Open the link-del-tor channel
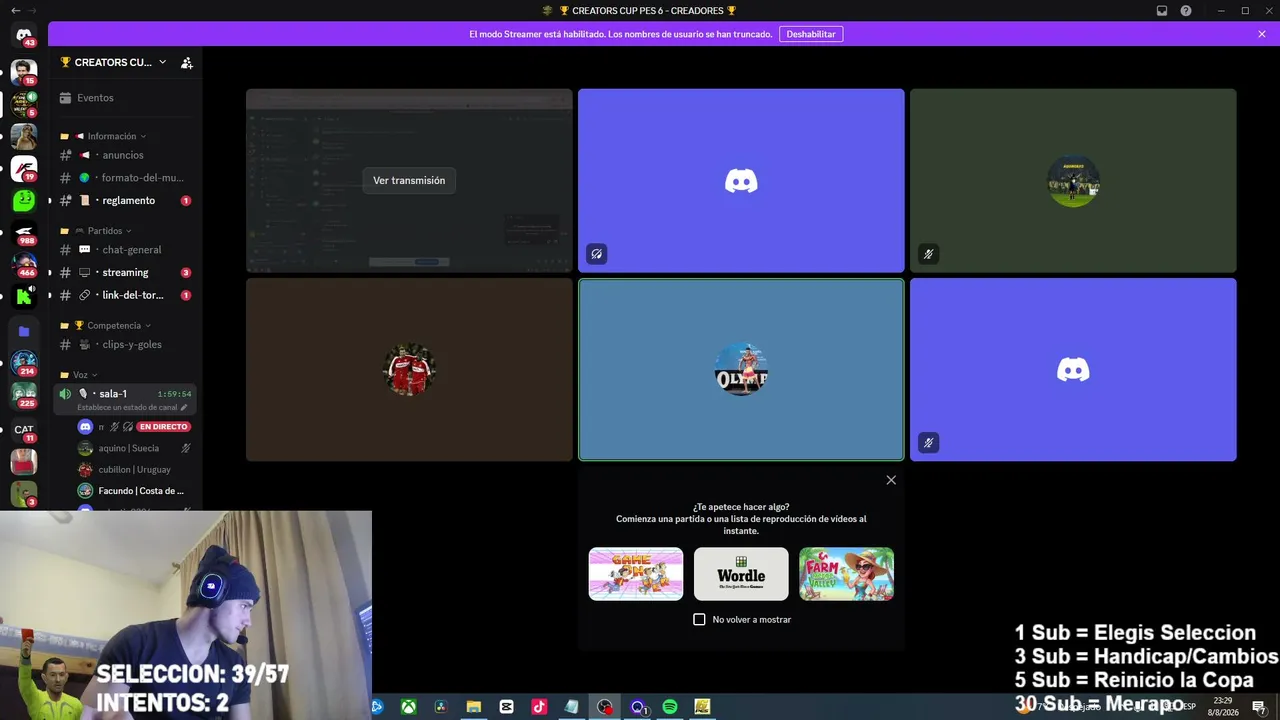1280x720 pixels. click(x=125, y=296)
